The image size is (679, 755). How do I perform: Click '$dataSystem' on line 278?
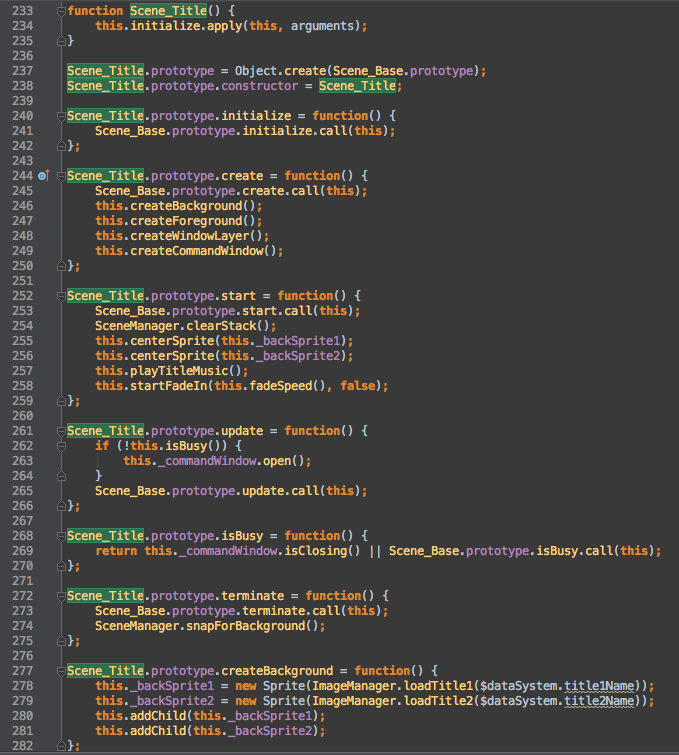519,686
